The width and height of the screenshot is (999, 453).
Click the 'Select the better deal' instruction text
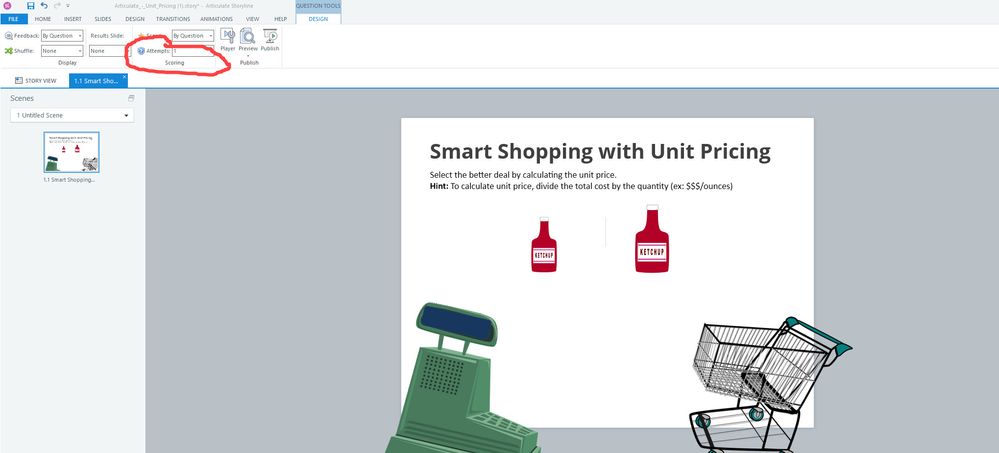(523, 175)
